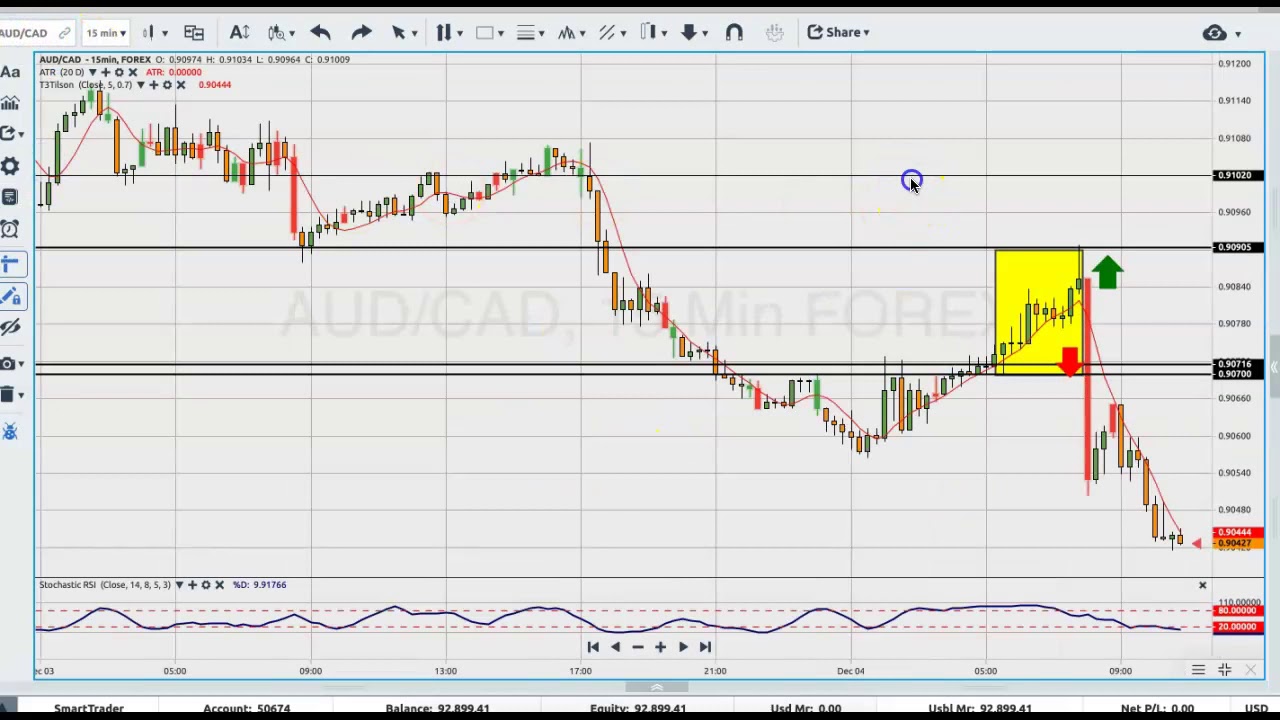The height and width of the screenshot is (720, 1280).
Task: Click the bug icon in left sidebar
Action: (x=10, y=432)
